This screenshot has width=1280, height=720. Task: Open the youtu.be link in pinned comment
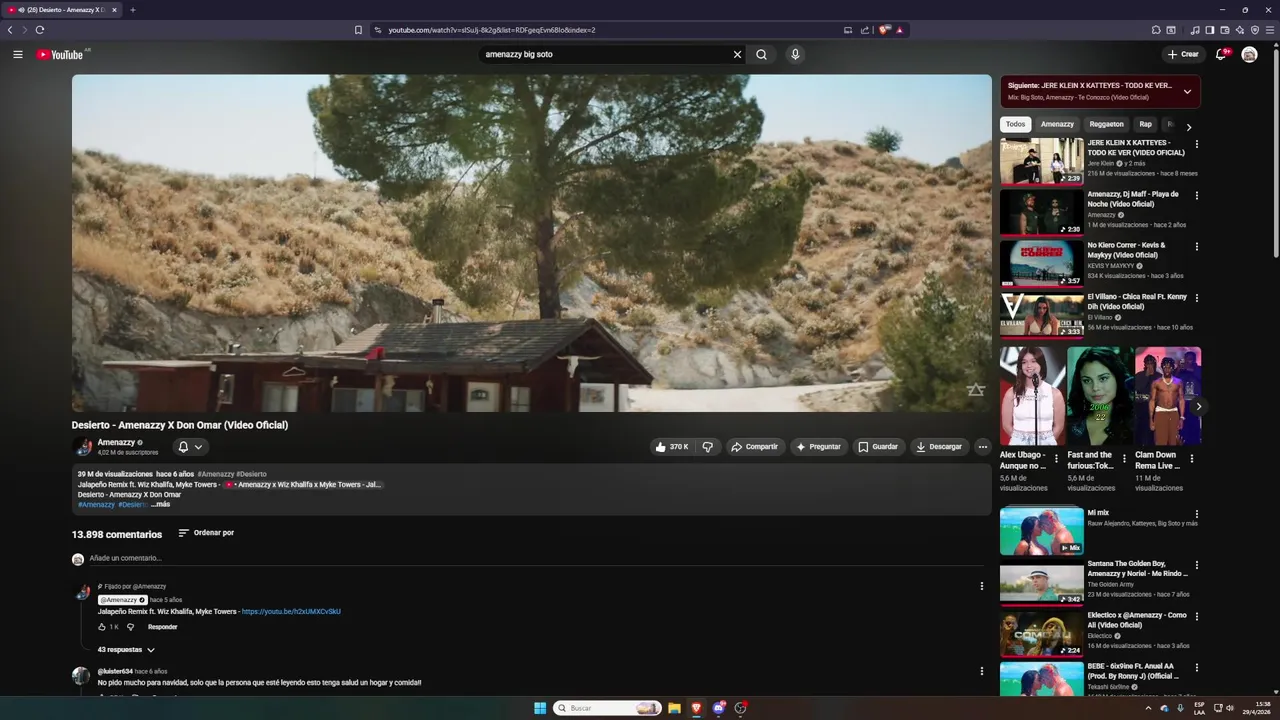click(x=291, y=611)
